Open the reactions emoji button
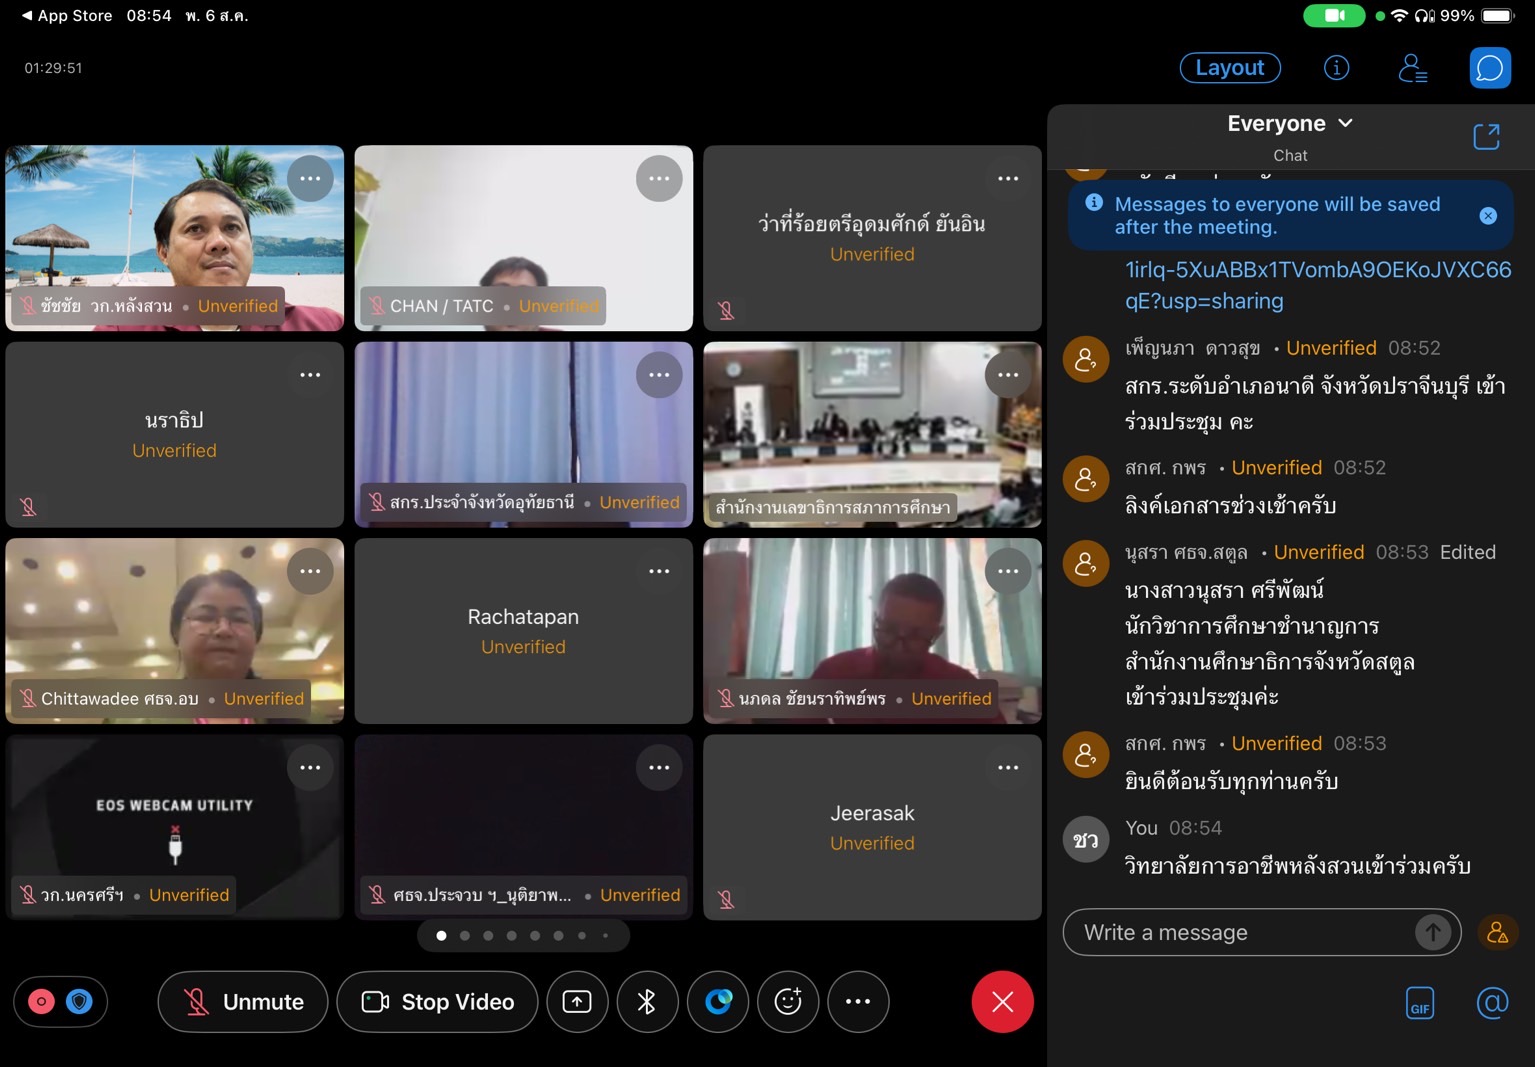Screen dimensions: 1535x1067 (x=788, y=1002)
